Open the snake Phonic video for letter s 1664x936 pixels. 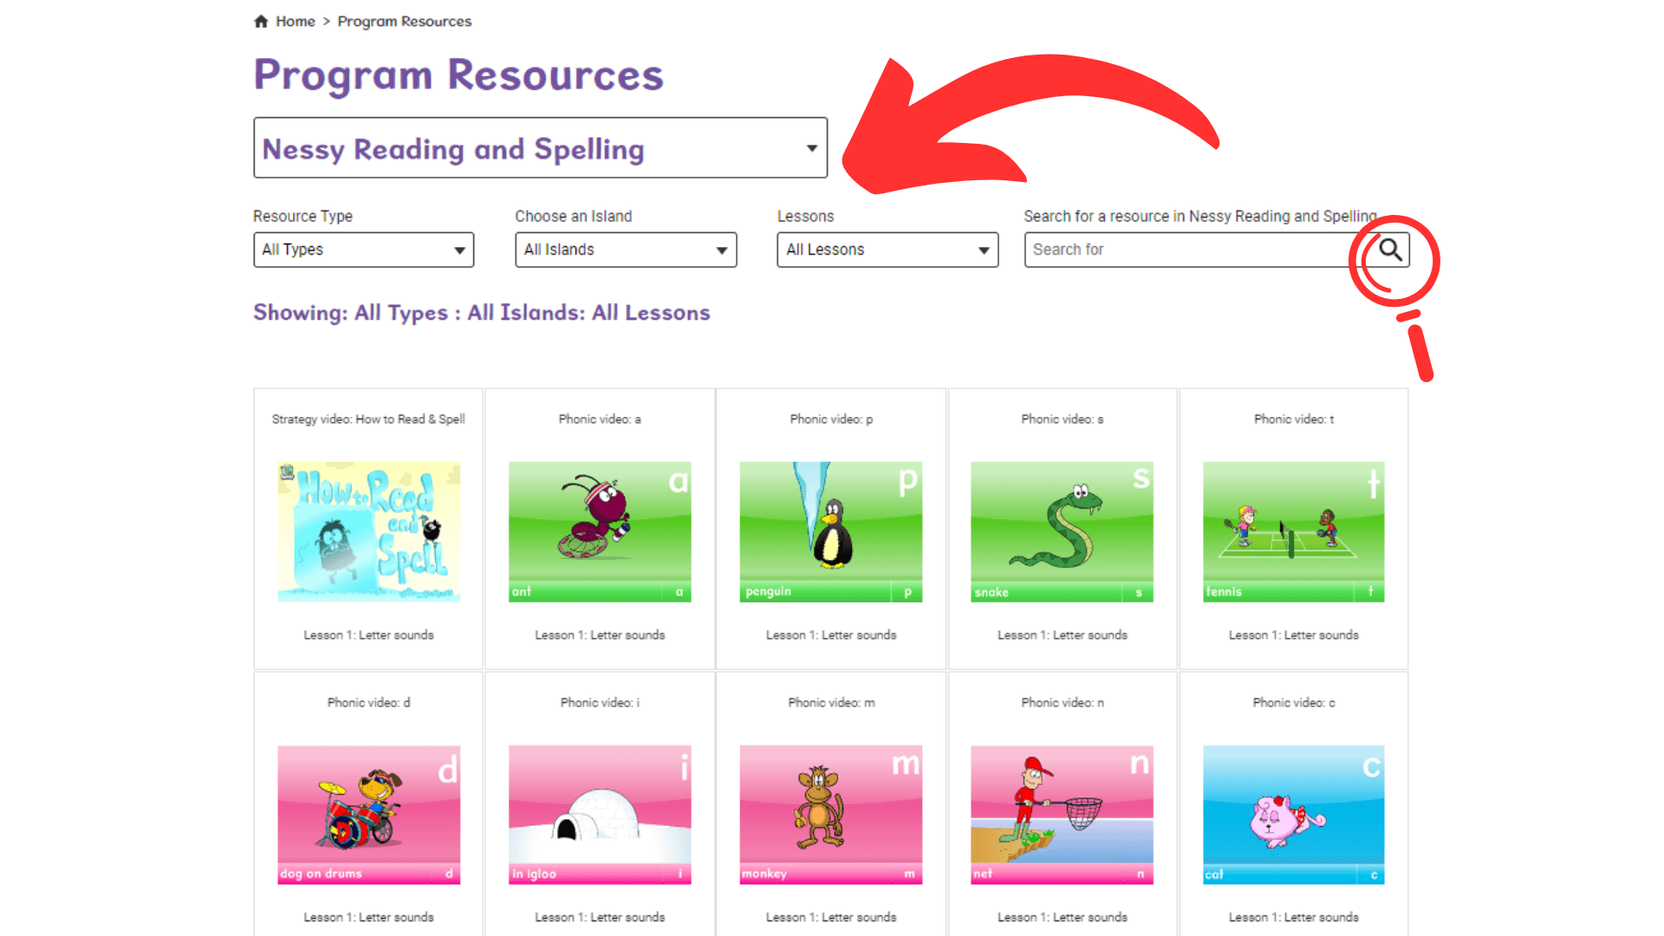1061,531
